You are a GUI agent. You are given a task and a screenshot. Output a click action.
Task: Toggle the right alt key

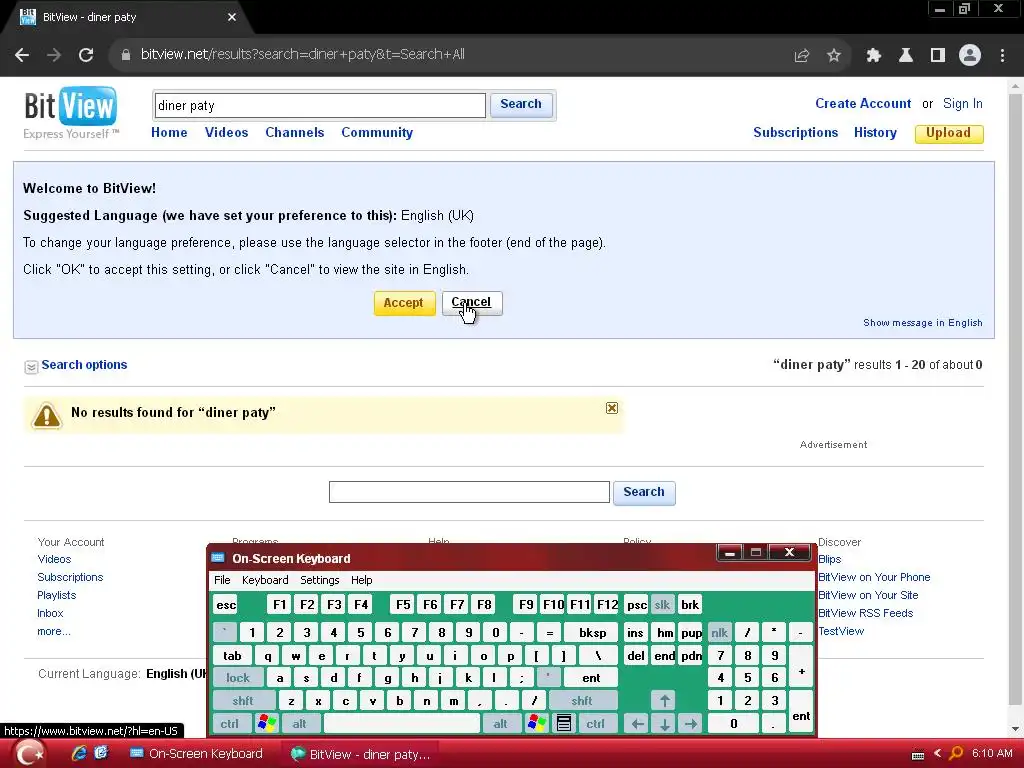click(x=500, y=723)
